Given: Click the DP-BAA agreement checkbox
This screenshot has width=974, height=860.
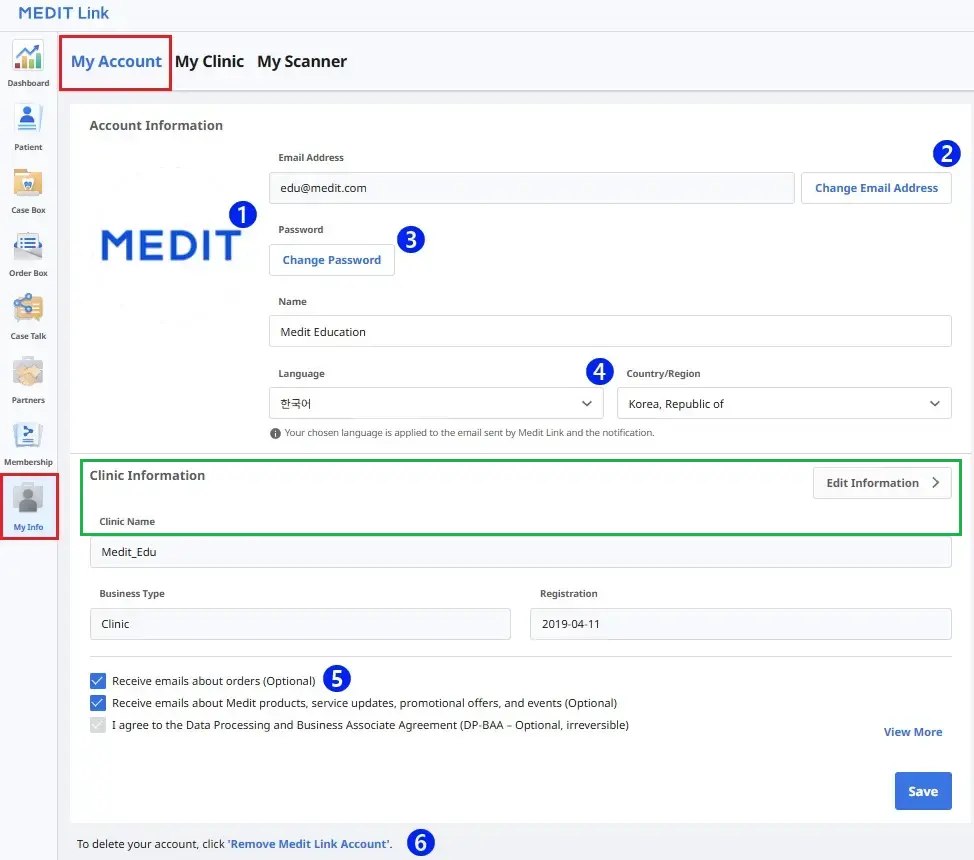Looking at the screenshot, I should coord(98,725).
